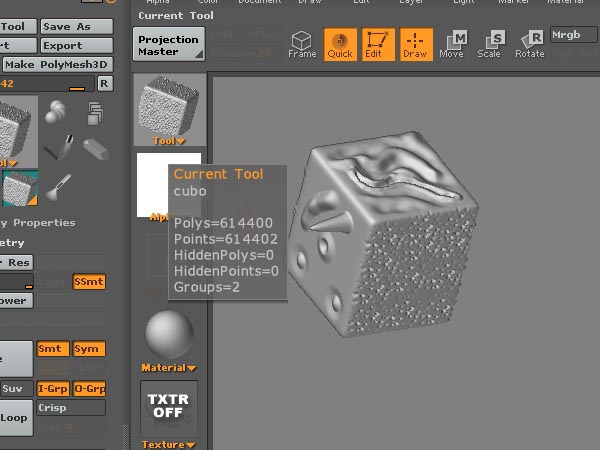
Task: Open the Alpha menu
Action: tap(158, 2)
